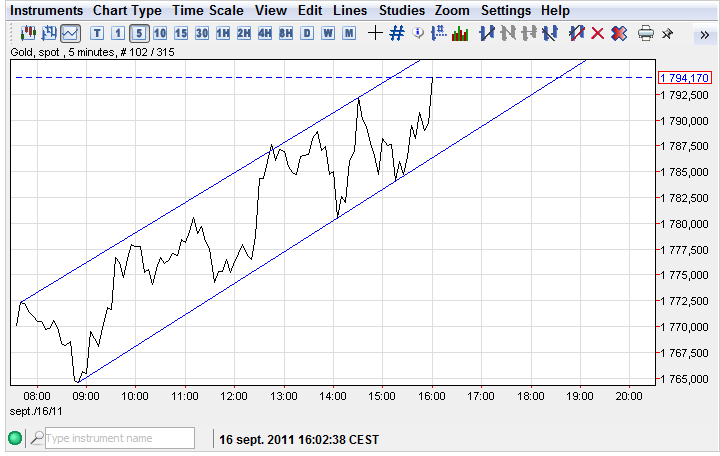The width and height of the screenshot is (720, 456).
Task: Select the 15 minute timeframe button
Action: click(x=181, y=33)
